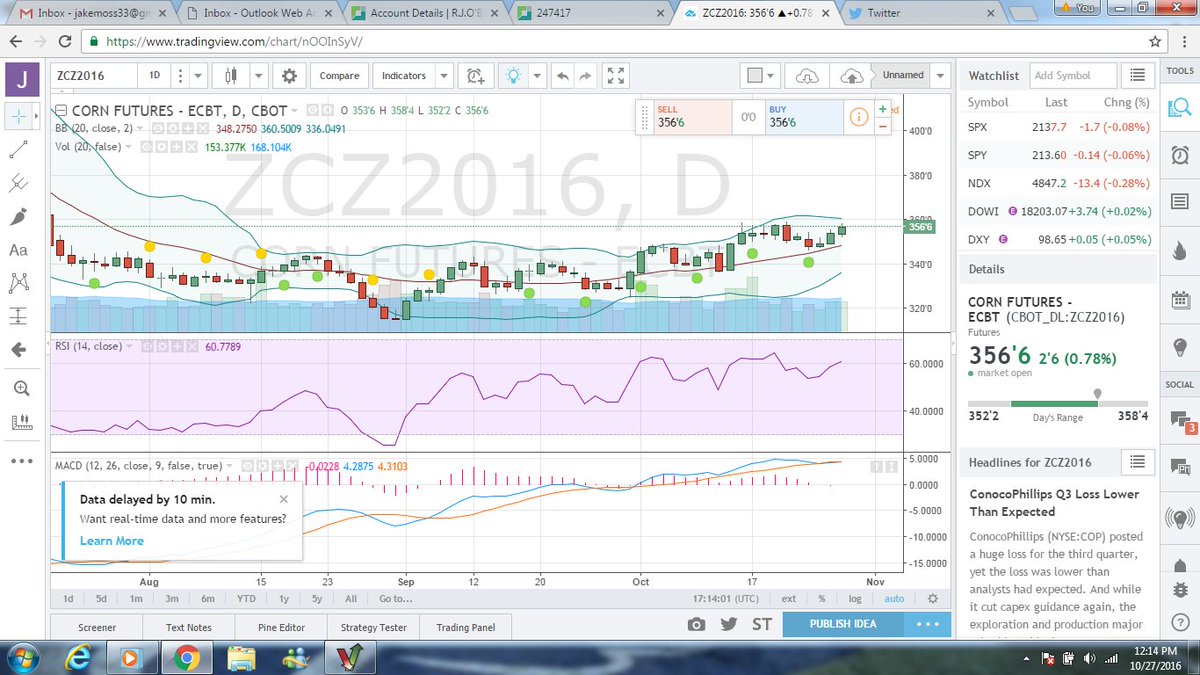Expand the Indicators dropdown arrow
This screenshot has height=675, width=1200.
(x=444, y=76)
